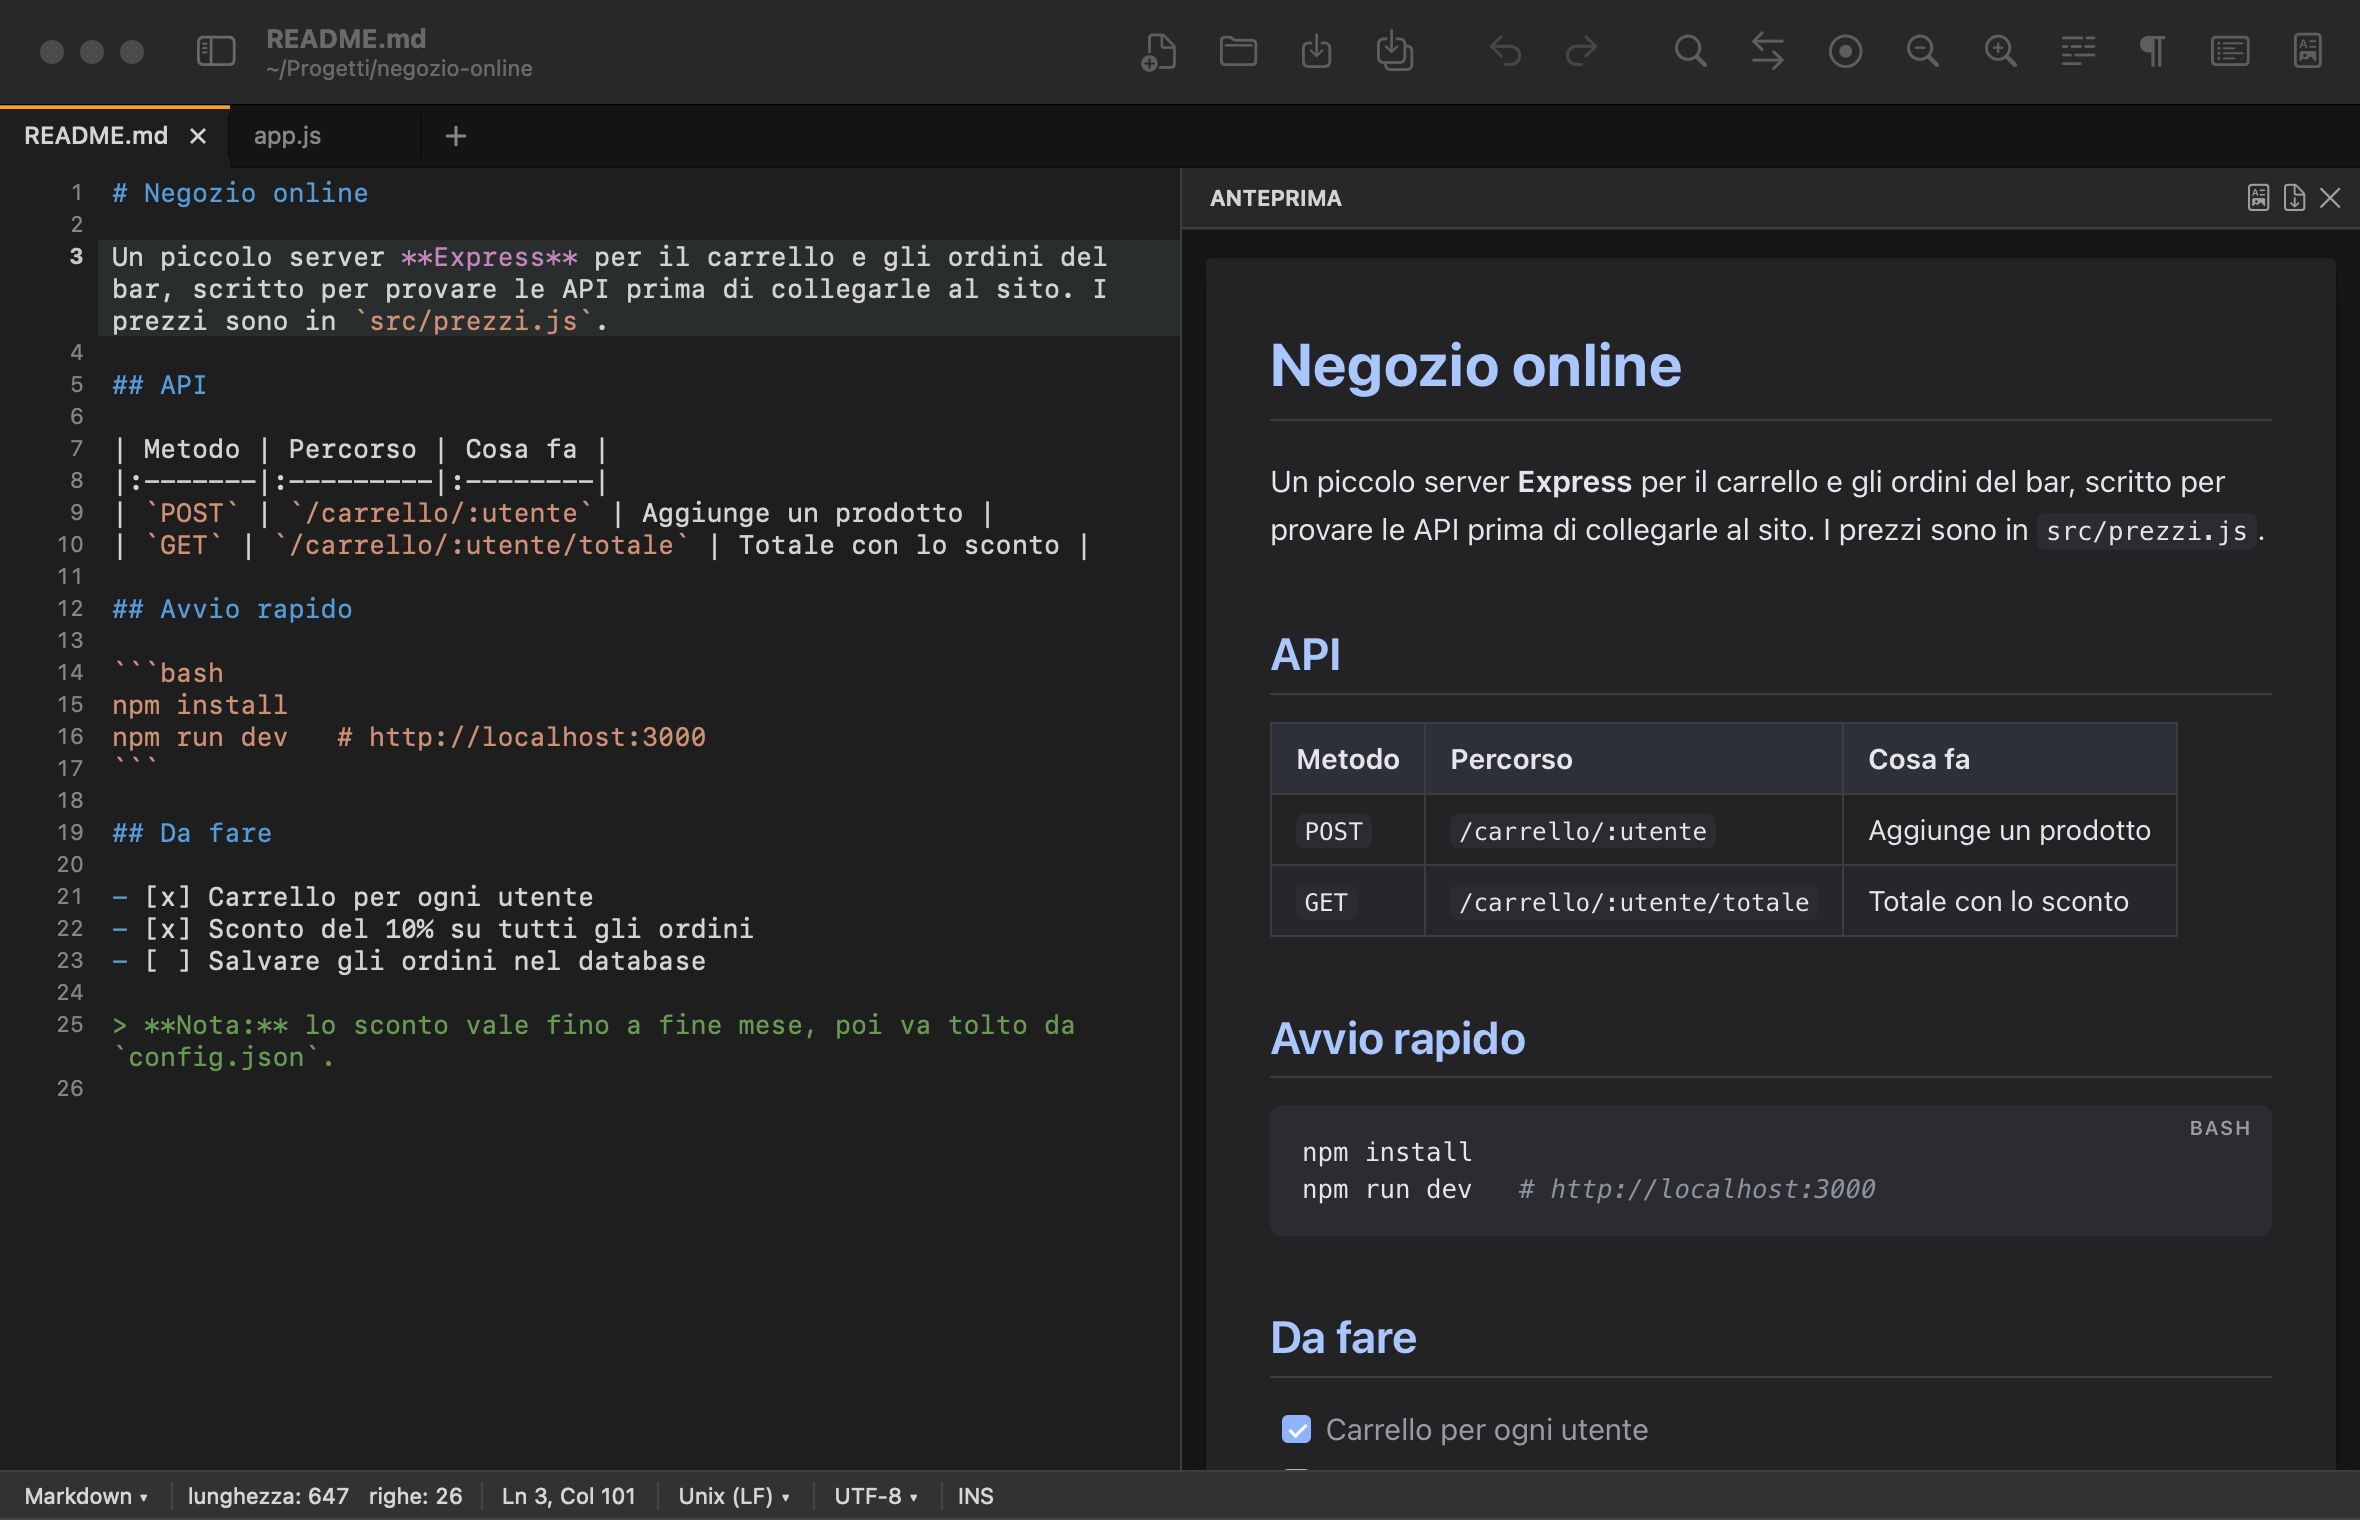2360x1520 pixels.
Task: Click the 'Ln 3, Col 101' position indicator
Action: (568, 1496)
